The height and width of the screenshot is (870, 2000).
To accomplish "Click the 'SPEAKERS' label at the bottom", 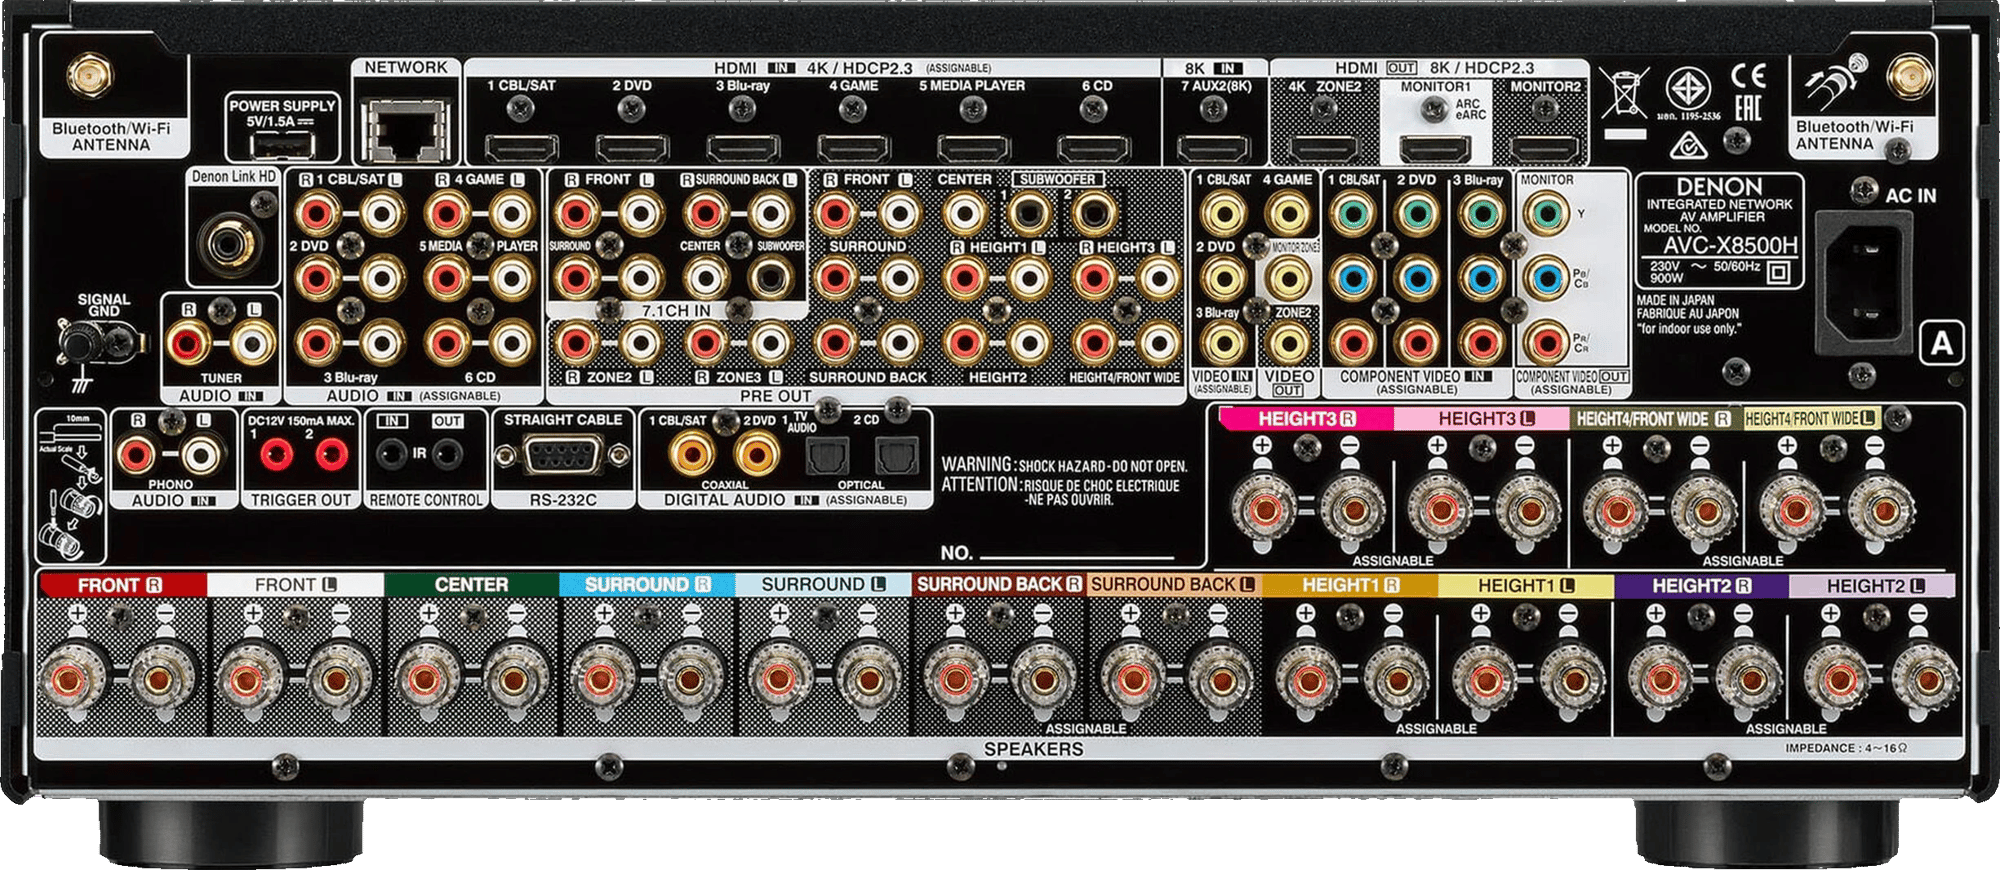I will pyautogui.click(x=1033, y=749).
